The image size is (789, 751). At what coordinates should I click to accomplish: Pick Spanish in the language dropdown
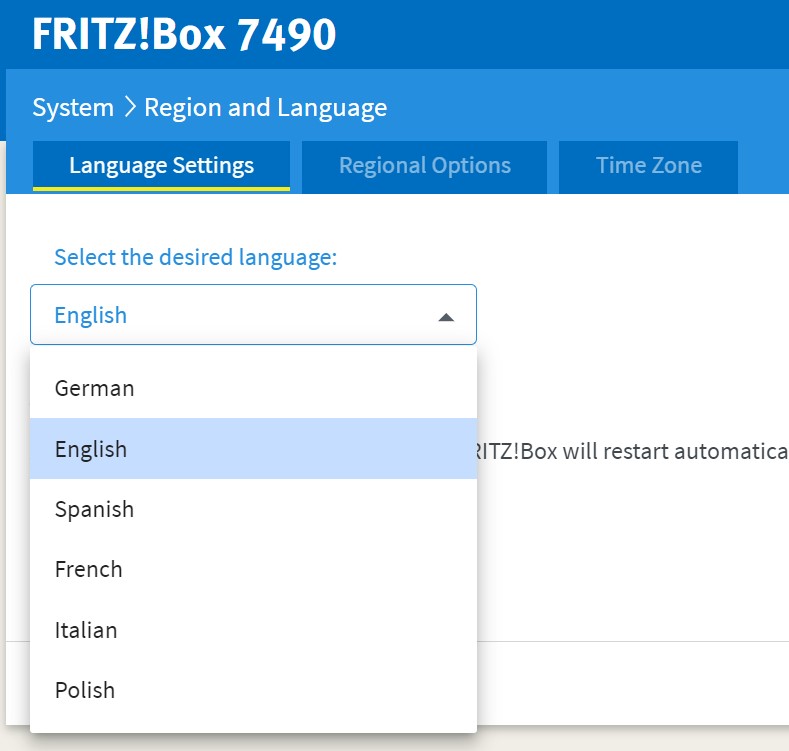(x=94, y=509)
